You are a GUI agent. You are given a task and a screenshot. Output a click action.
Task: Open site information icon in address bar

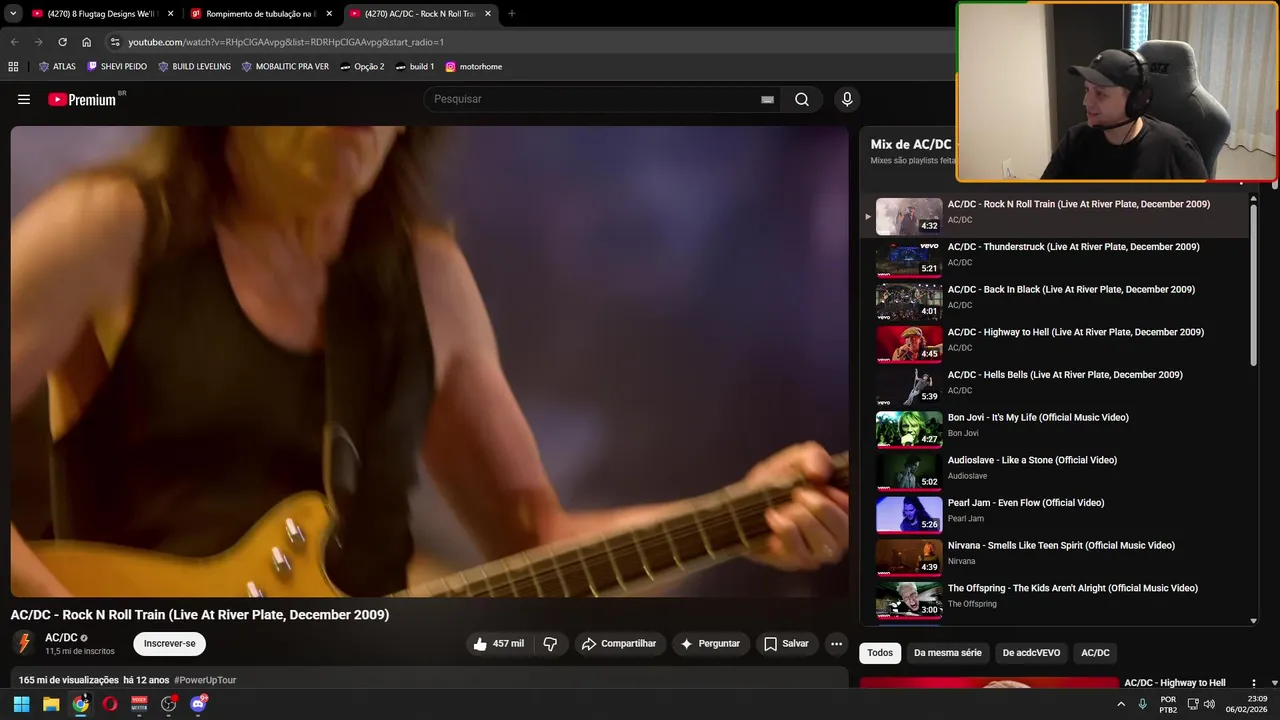pyautogui.click(x=115, y=42)
